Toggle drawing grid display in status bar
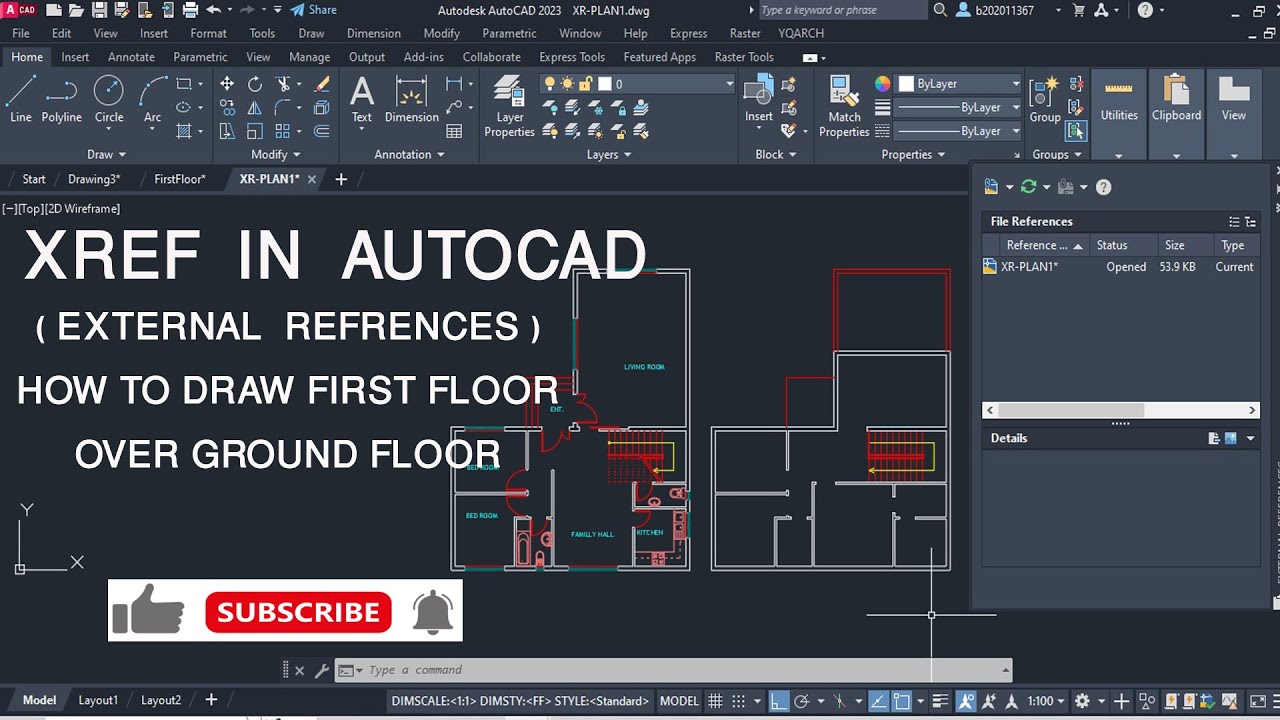1280x720 pixels. 715,701
